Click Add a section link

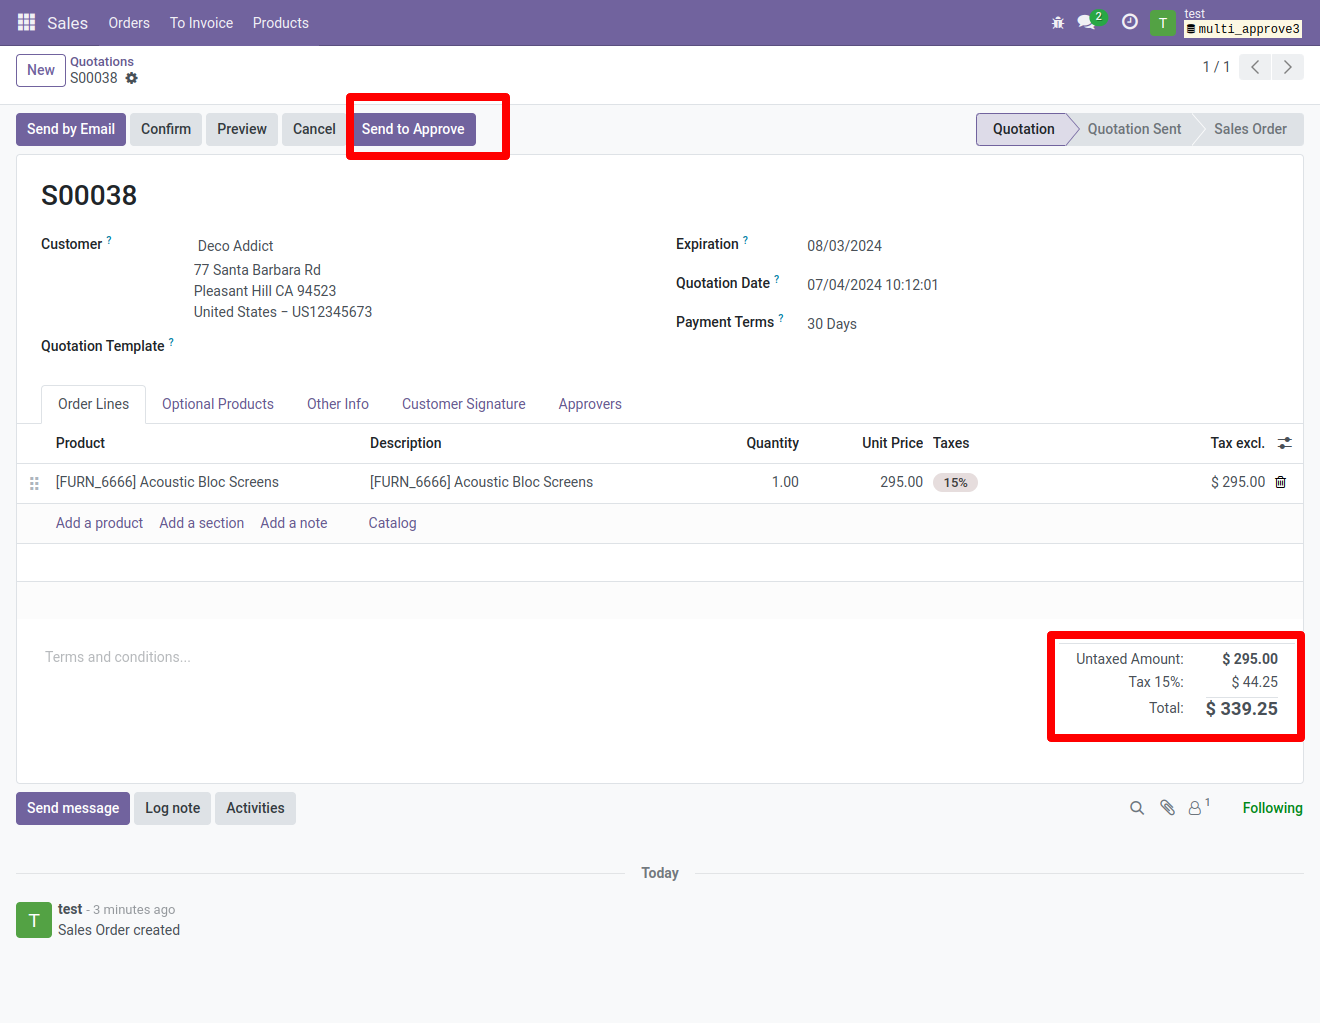tap(202, 523)
